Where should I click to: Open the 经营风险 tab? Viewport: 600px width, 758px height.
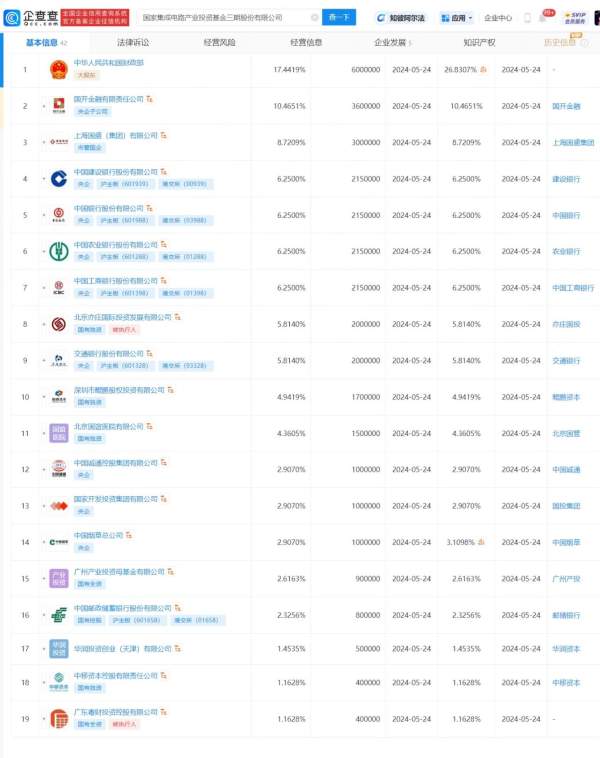[x=220, y=43]
